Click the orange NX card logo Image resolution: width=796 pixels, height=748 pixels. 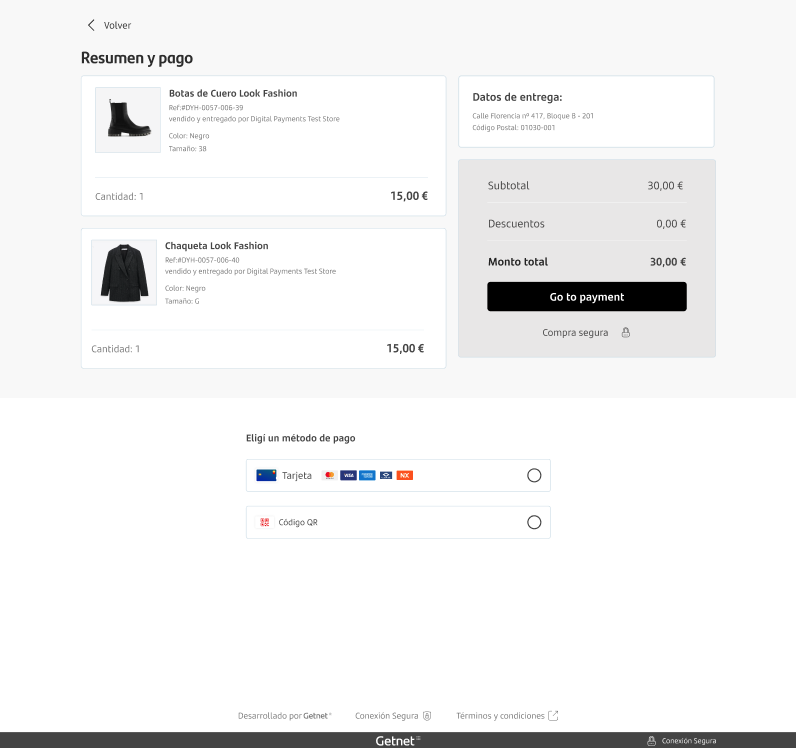coord(405,475)
